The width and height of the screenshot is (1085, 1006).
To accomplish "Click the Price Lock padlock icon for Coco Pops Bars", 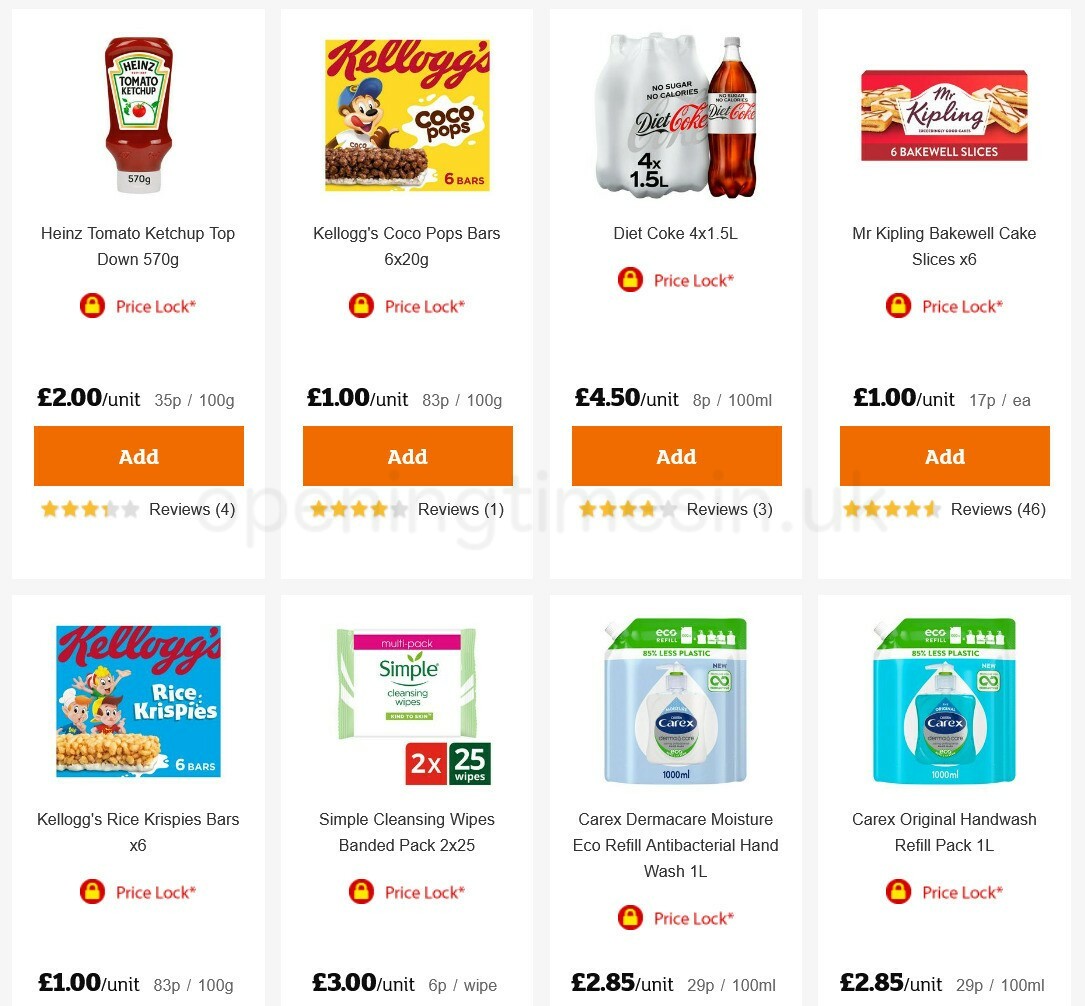I will point(361,306).
